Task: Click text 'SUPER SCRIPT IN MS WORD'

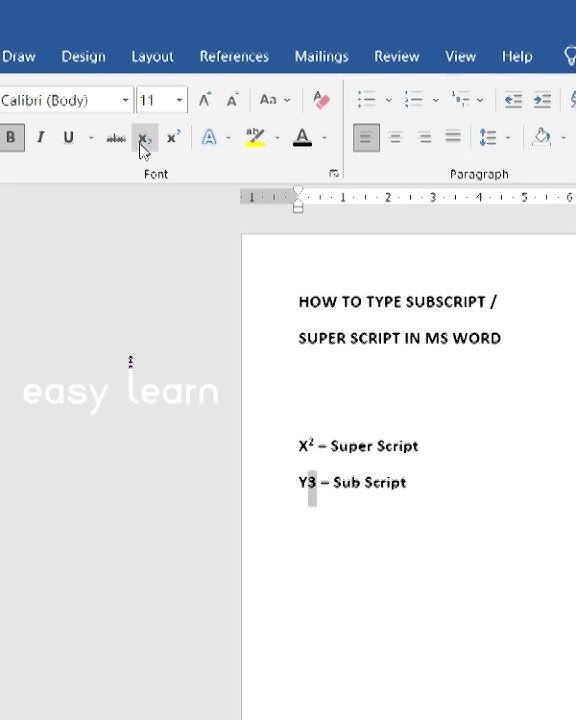Action: [400, 338]
